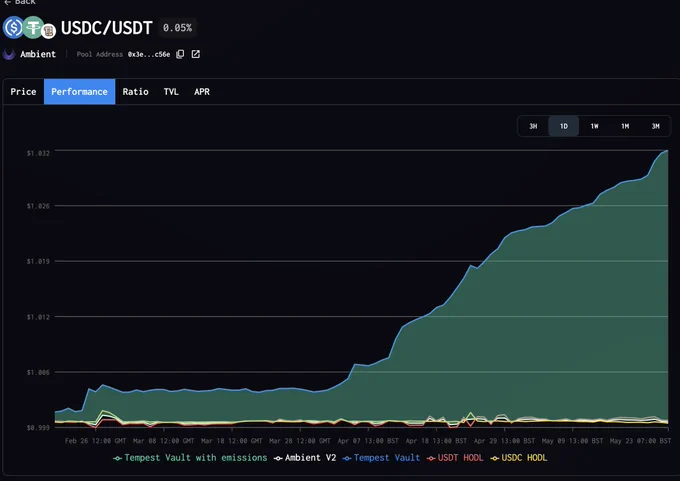
Task: Switch to the Price tab
Action: pos(23,92)
